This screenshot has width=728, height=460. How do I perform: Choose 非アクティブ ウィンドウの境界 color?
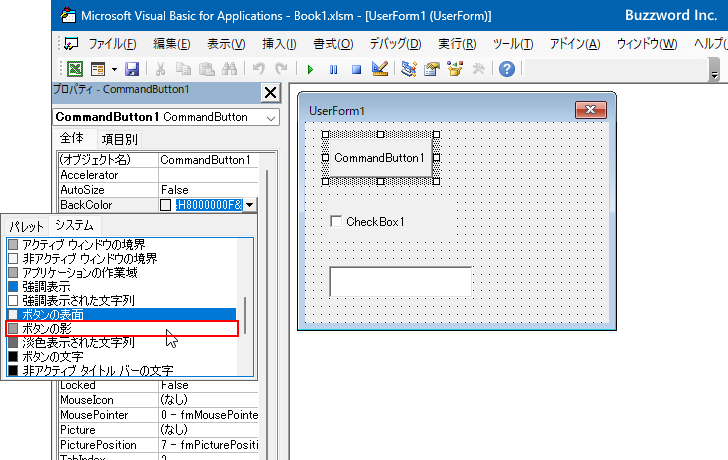(122, 258)
